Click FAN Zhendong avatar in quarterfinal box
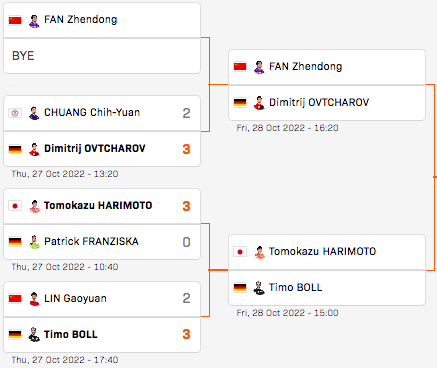 [259, 67]
